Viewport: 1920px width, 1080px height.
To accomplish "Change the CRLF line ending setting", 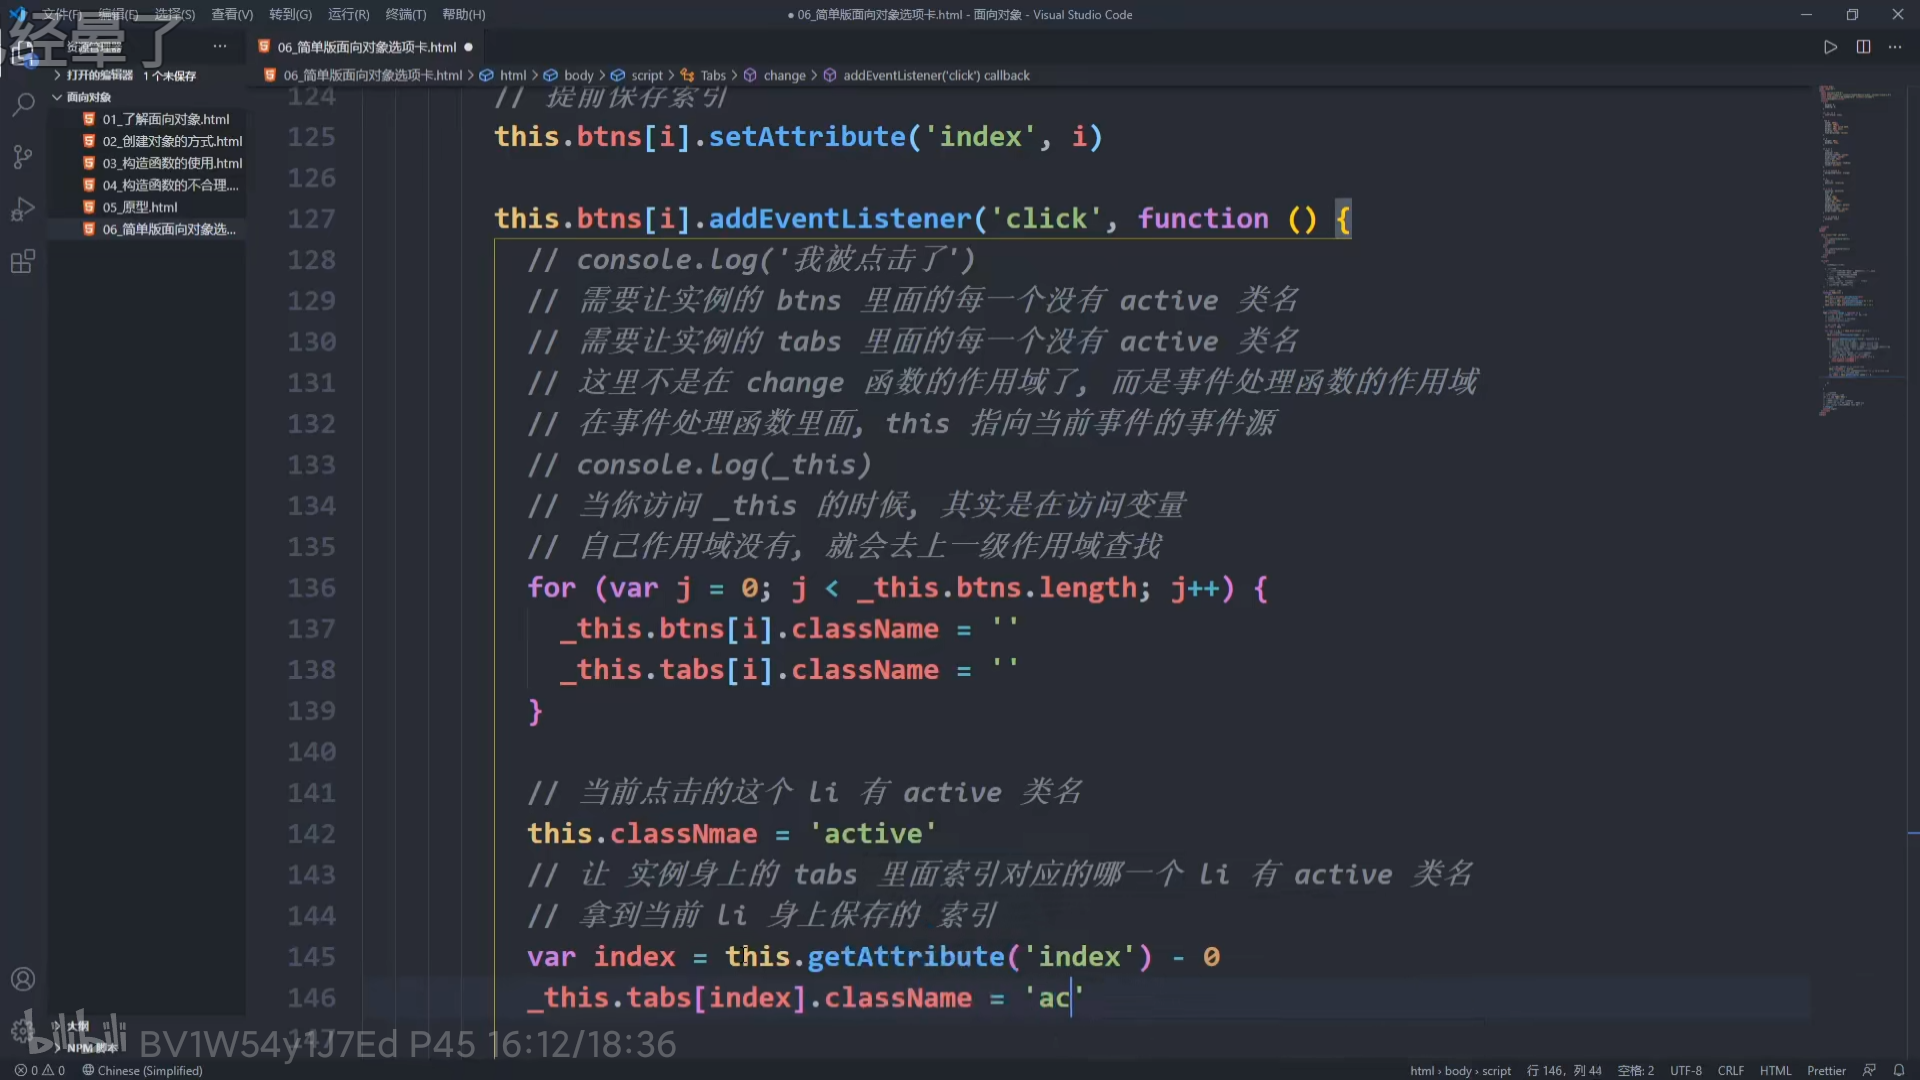I will 1730,1070.
